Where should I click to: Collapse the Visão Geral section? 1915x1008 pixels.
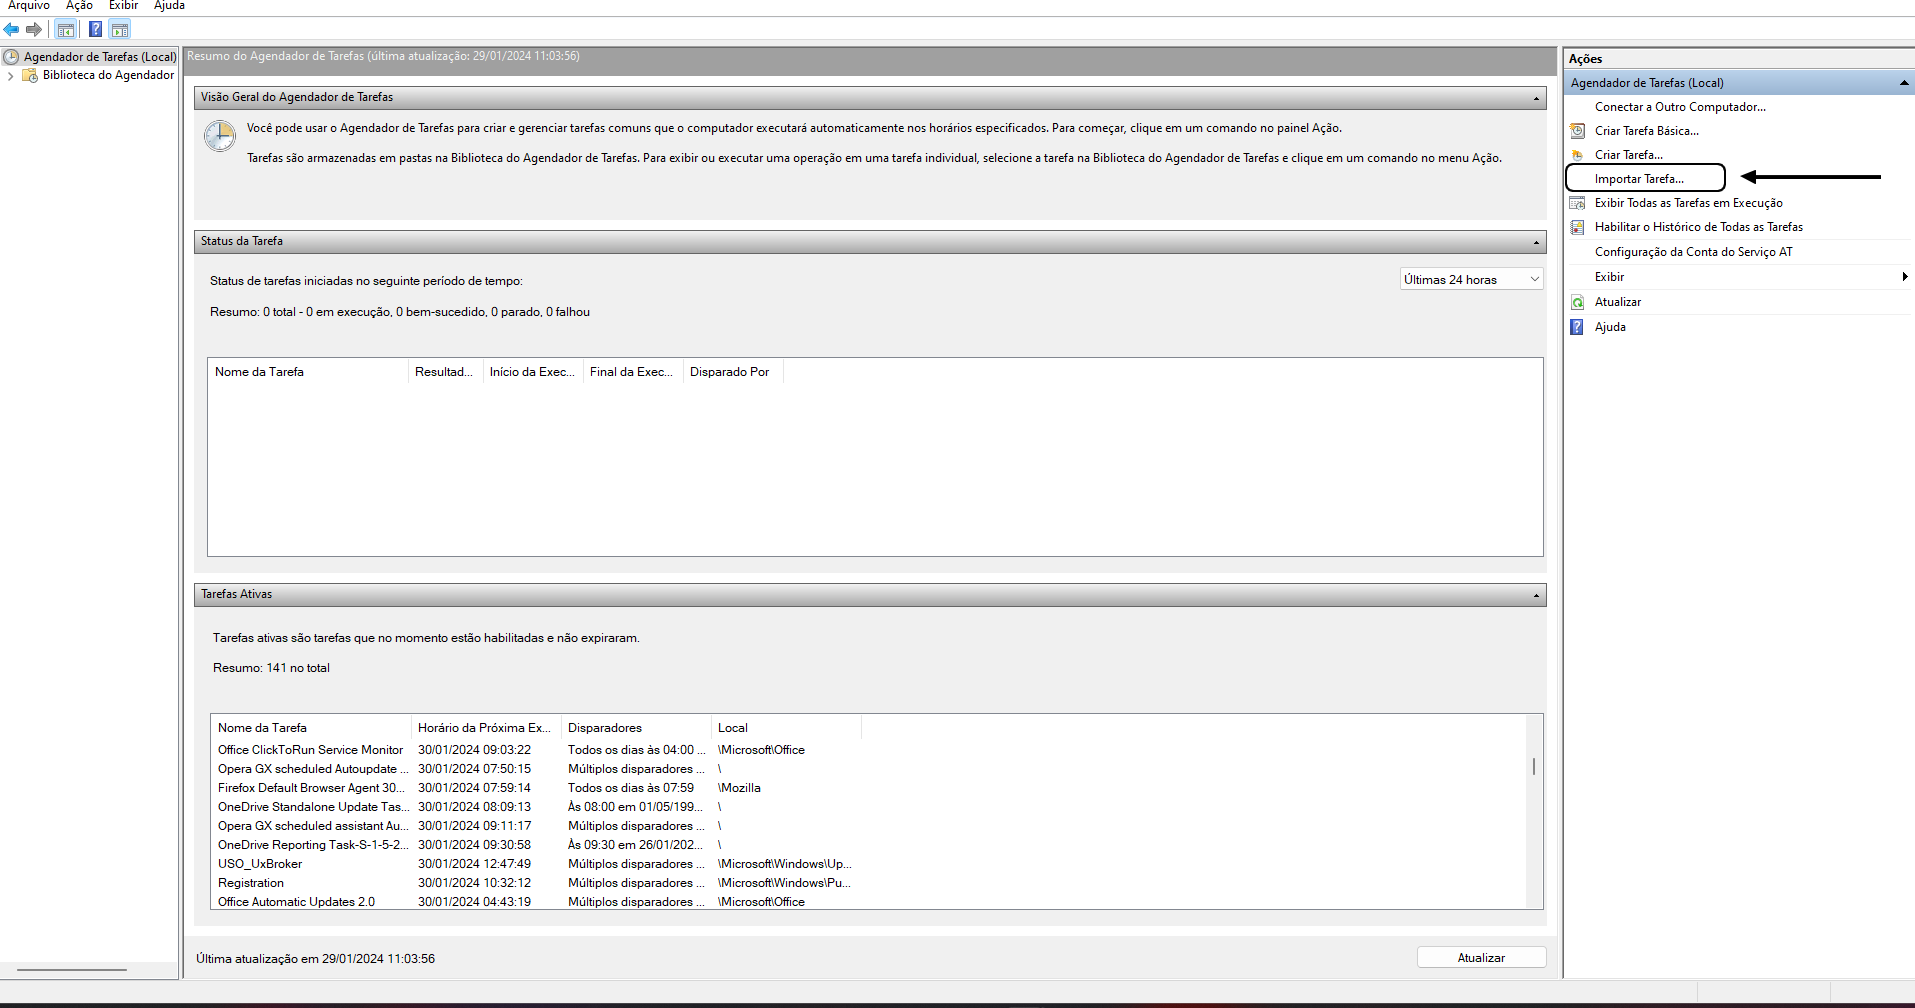click(x=1536, y=98)
